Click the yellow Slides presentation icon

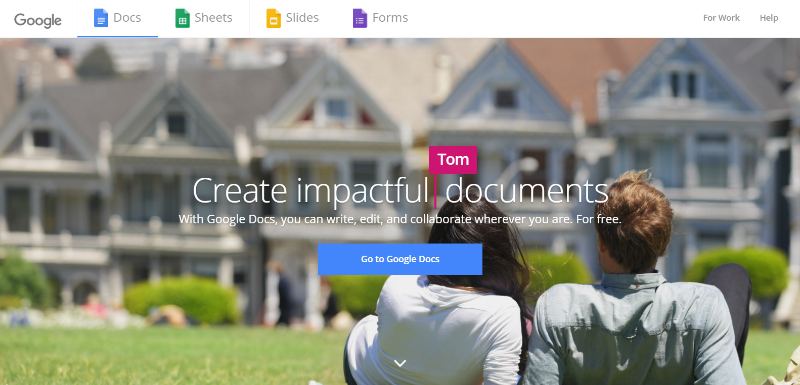[273, 18]
